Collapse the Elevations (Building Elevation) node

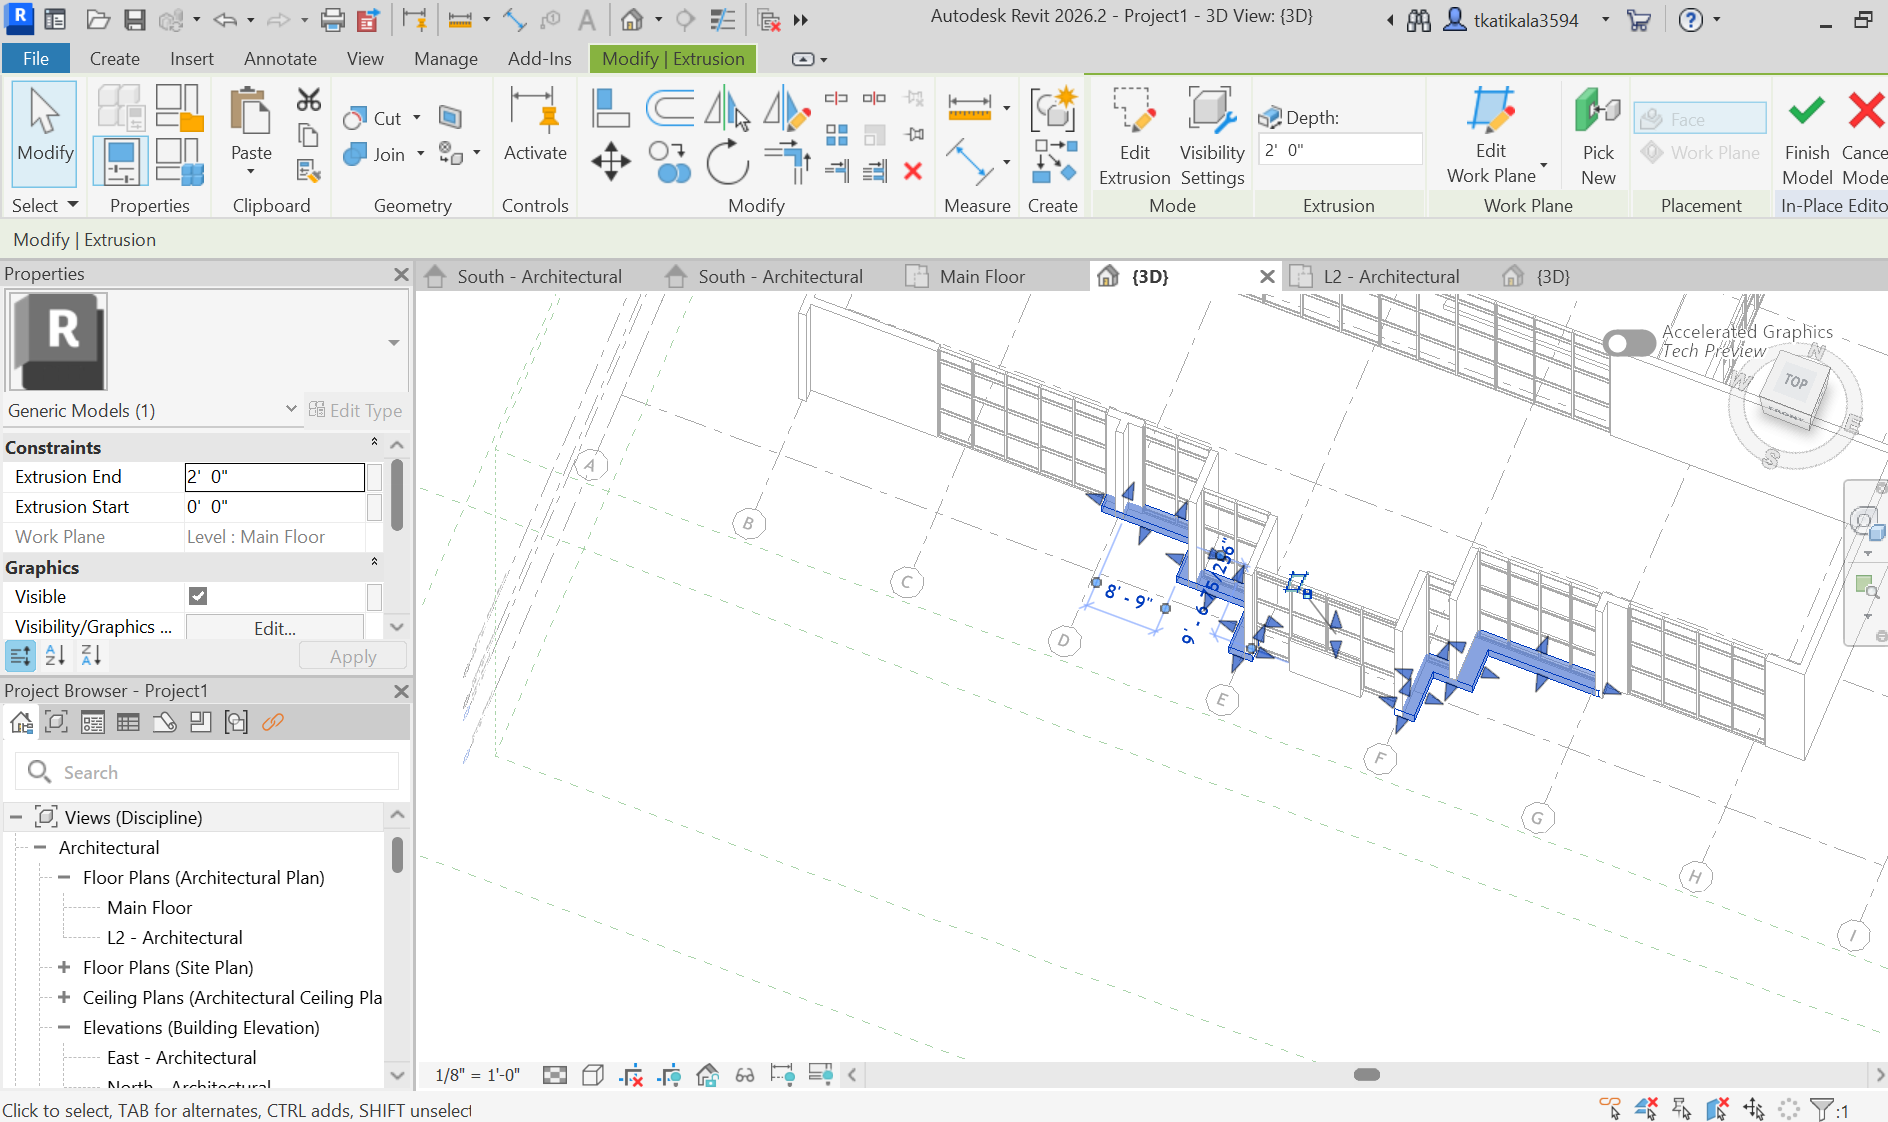tap(64, 1028)
